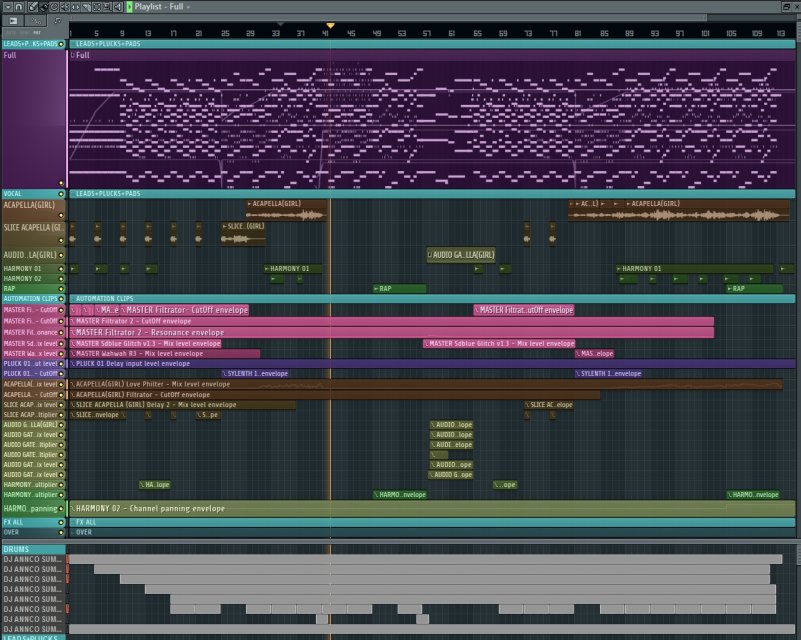Image resolution: width=801 pixels, height=640 pixels.
Task: Select the MAS..elope automation clip
Action: [x=595, y=353]
